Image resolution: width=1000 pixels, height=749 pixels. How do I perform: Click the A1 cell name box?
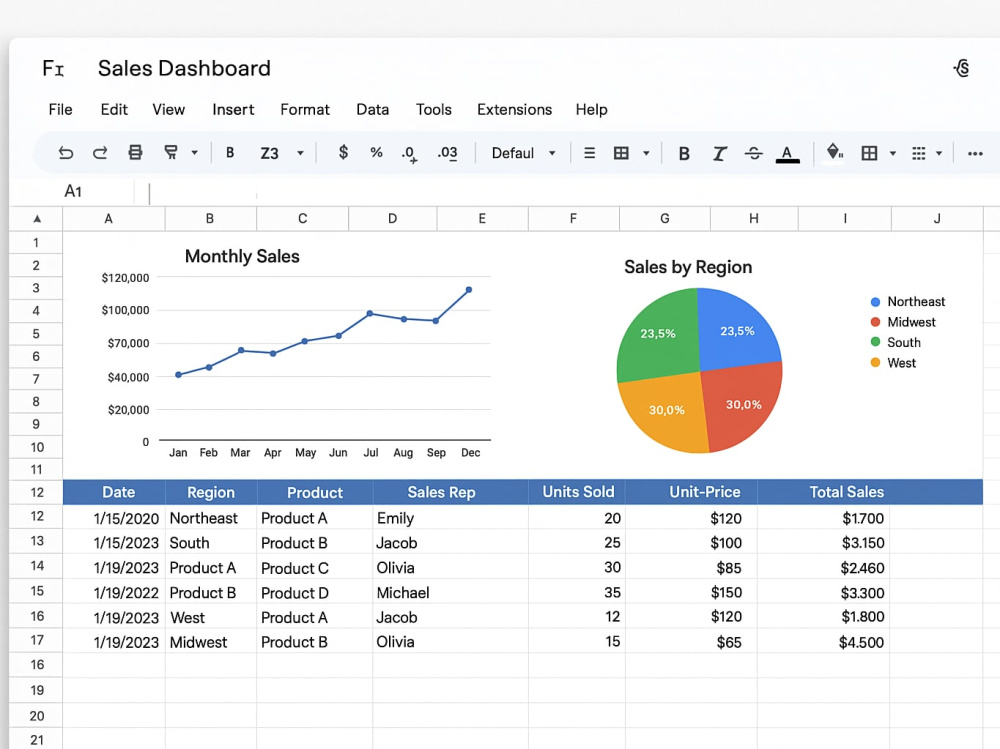[73, 191]
